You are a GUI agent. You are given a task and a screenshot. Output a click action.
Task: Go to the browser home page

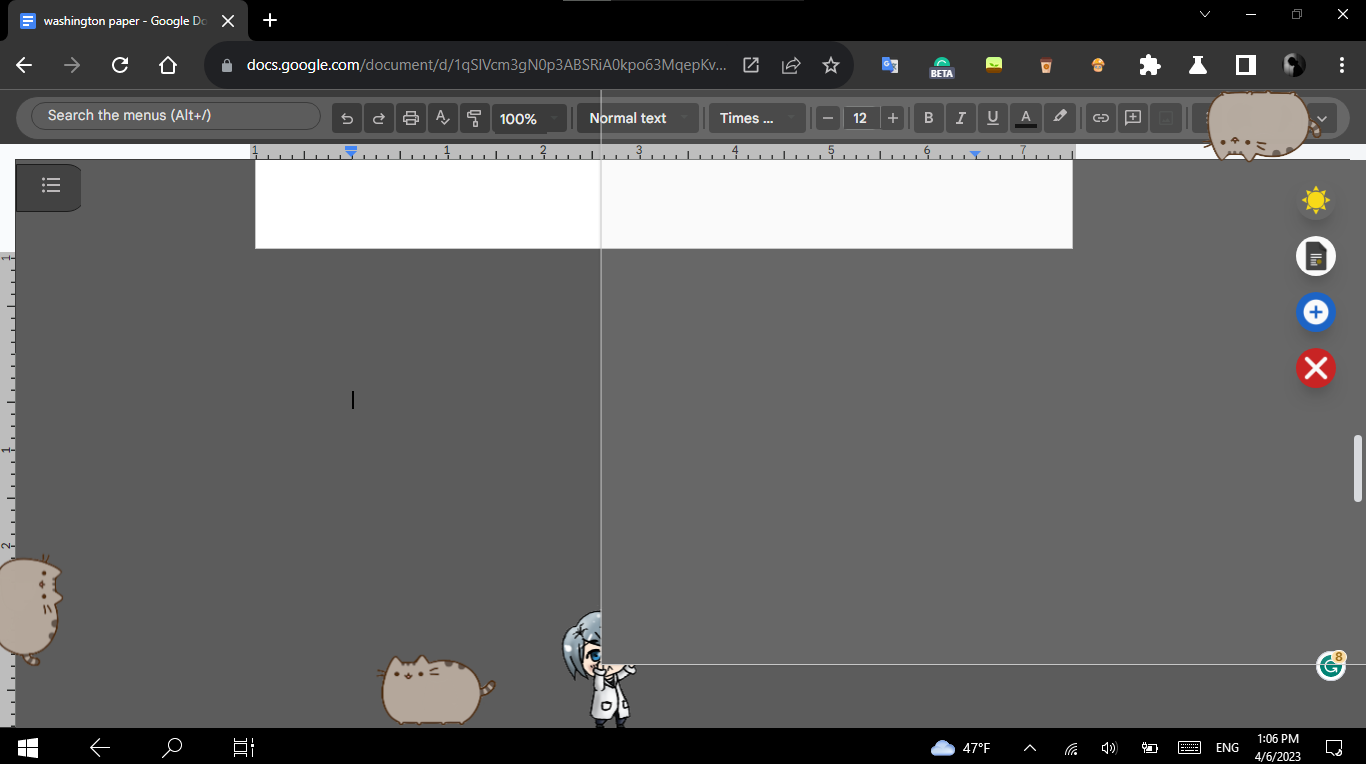[x=168, y=65]
